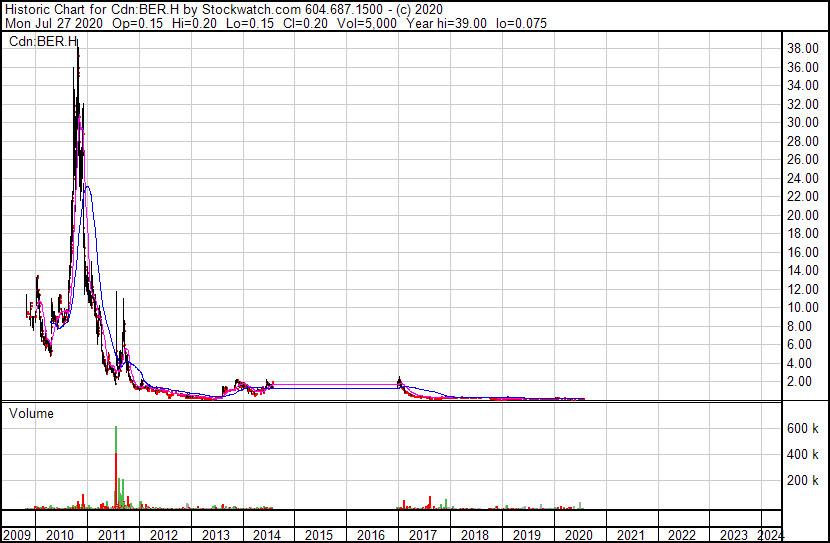Viewport: 830px width, 543px height.
Task: Click the 30.00 price axis value
Action: pyautogui.click(x=803, y=122)
